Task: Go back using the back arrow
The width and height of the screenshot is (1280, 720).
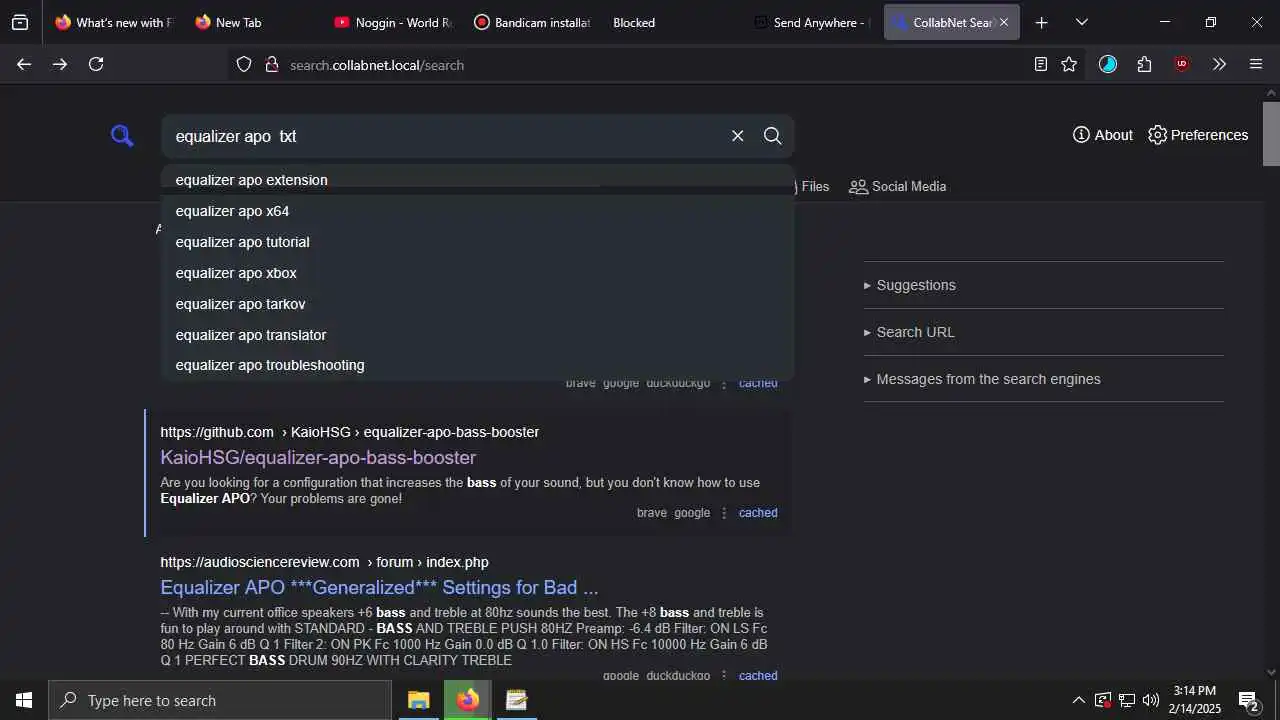Action: (24, 64)
